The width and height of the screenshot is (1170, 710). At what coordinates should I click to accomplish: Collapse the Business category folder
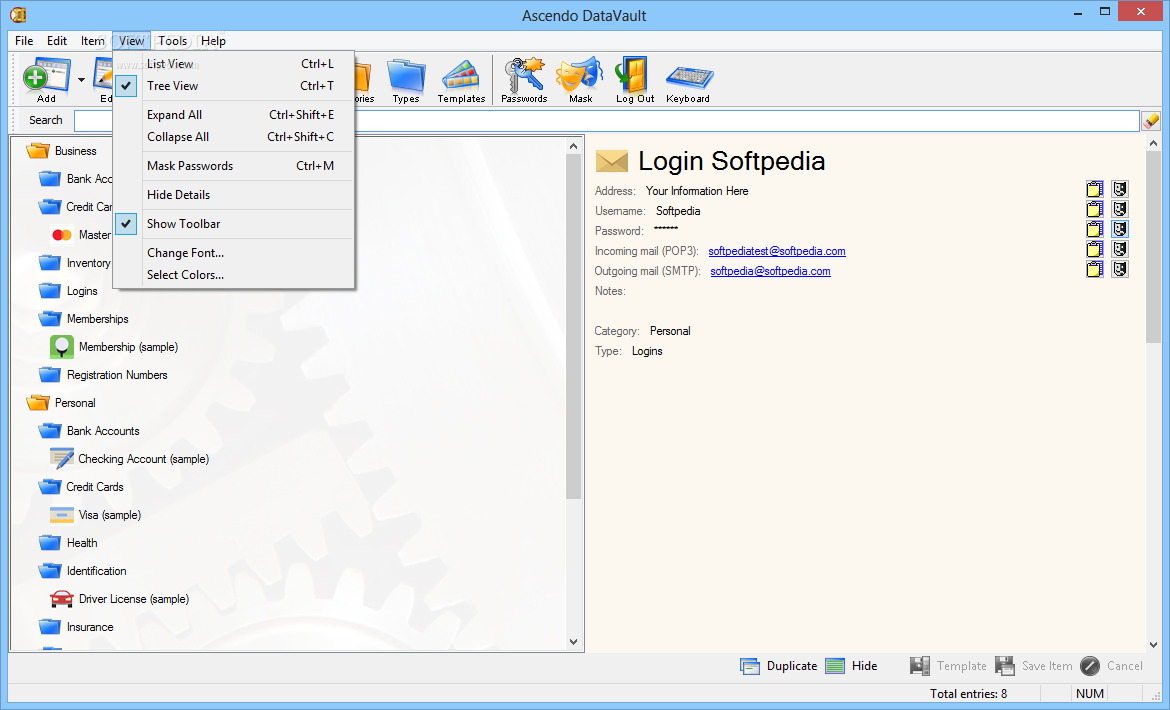(x=37, y=151)
